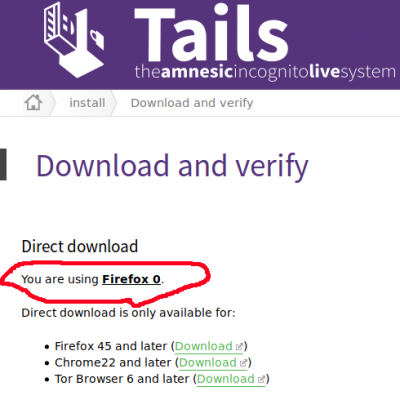
Task: Click the Direct download is only available text
Action: coord(128,313)
